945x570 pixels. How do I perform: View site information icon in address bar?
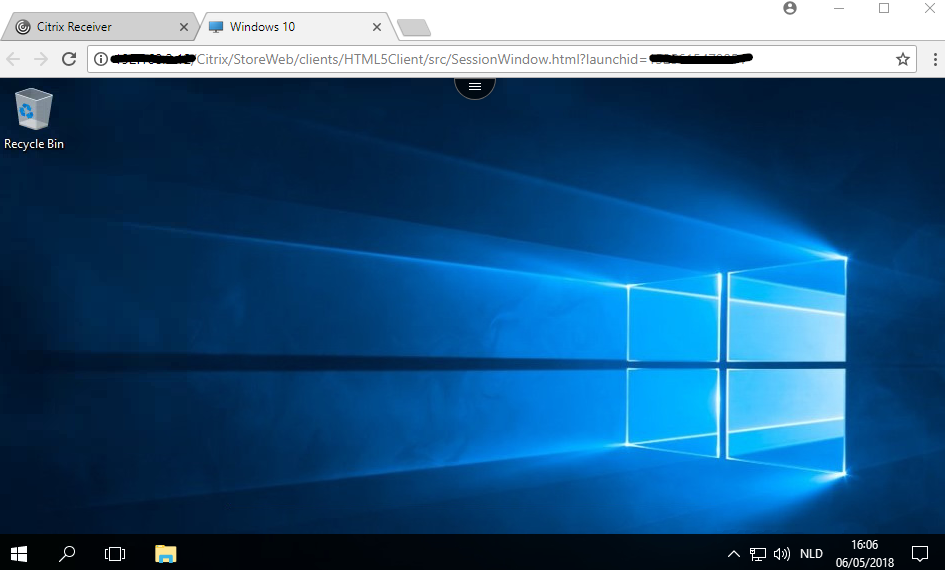[101, 59]
